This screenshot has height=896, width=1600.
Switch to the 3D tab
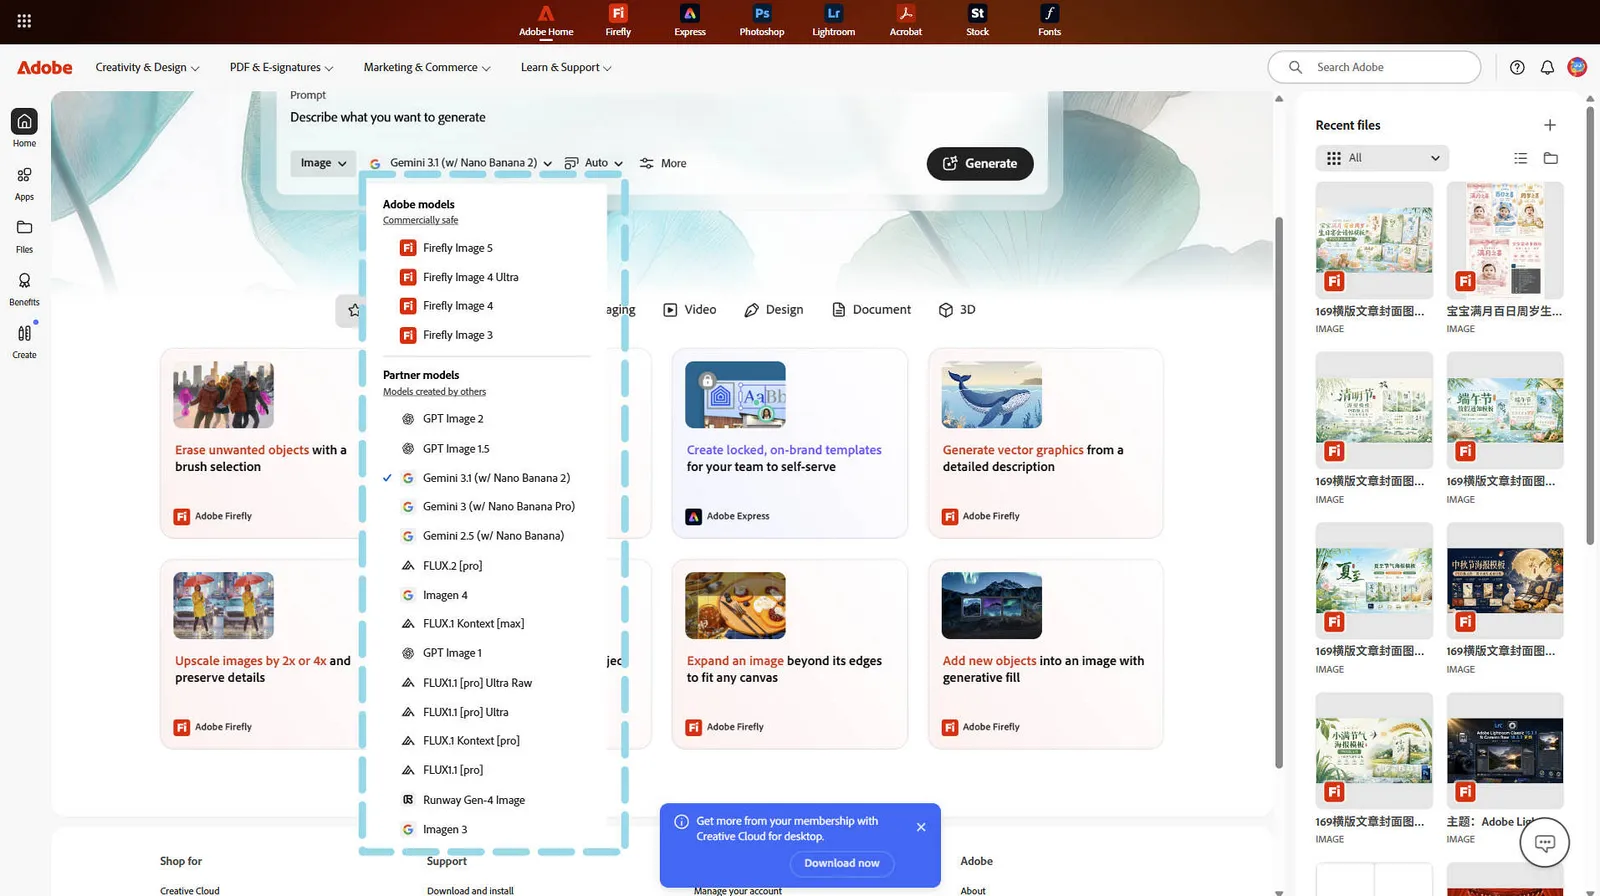point(957,310)
